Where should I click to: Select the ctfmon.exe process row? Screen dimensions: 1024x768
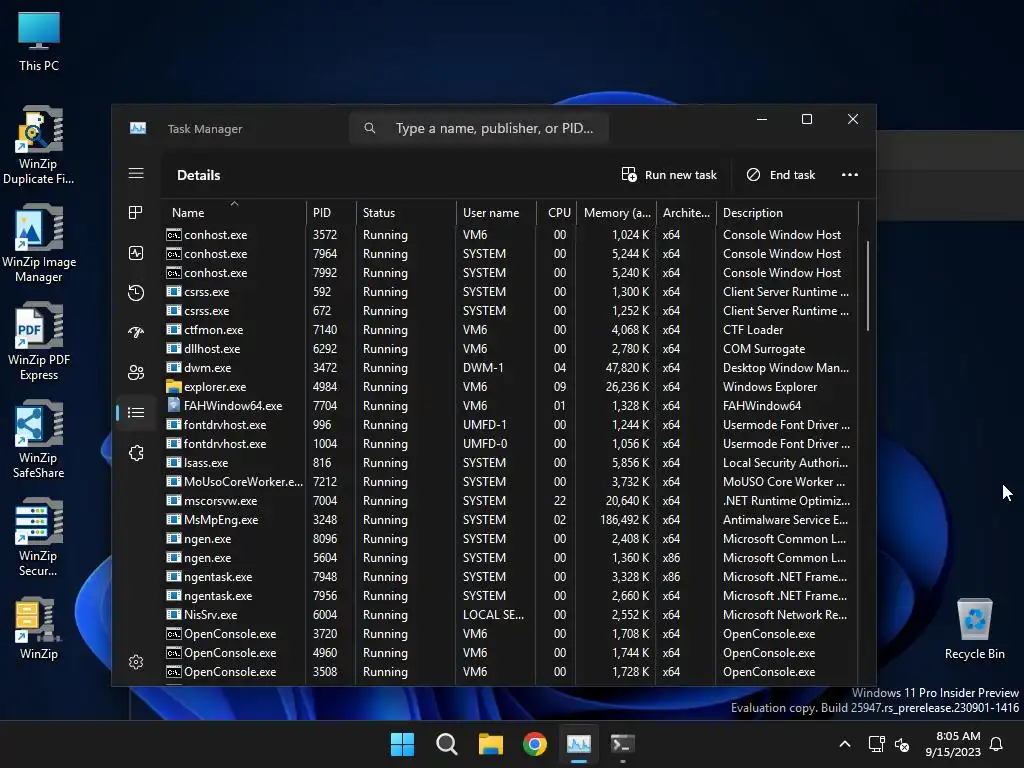point(509,330)
